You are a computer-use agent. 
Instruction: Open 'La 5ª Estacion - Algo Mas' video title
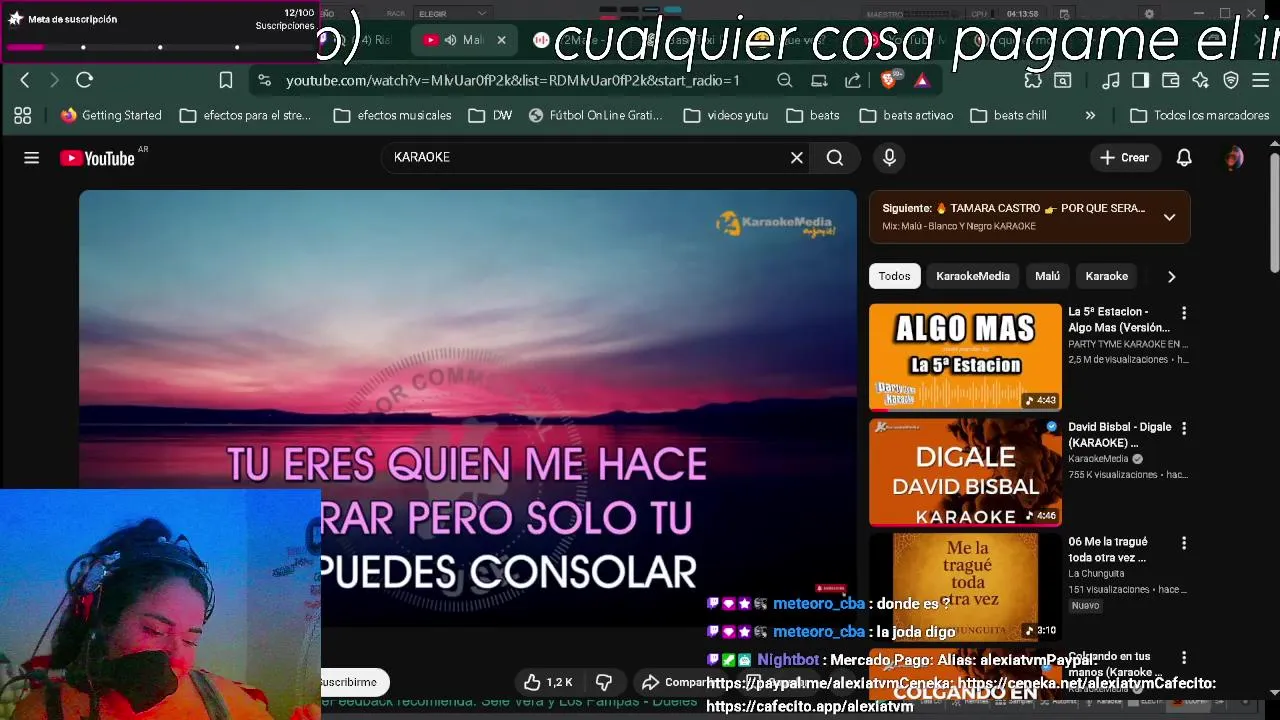[x=1119, y=320]
